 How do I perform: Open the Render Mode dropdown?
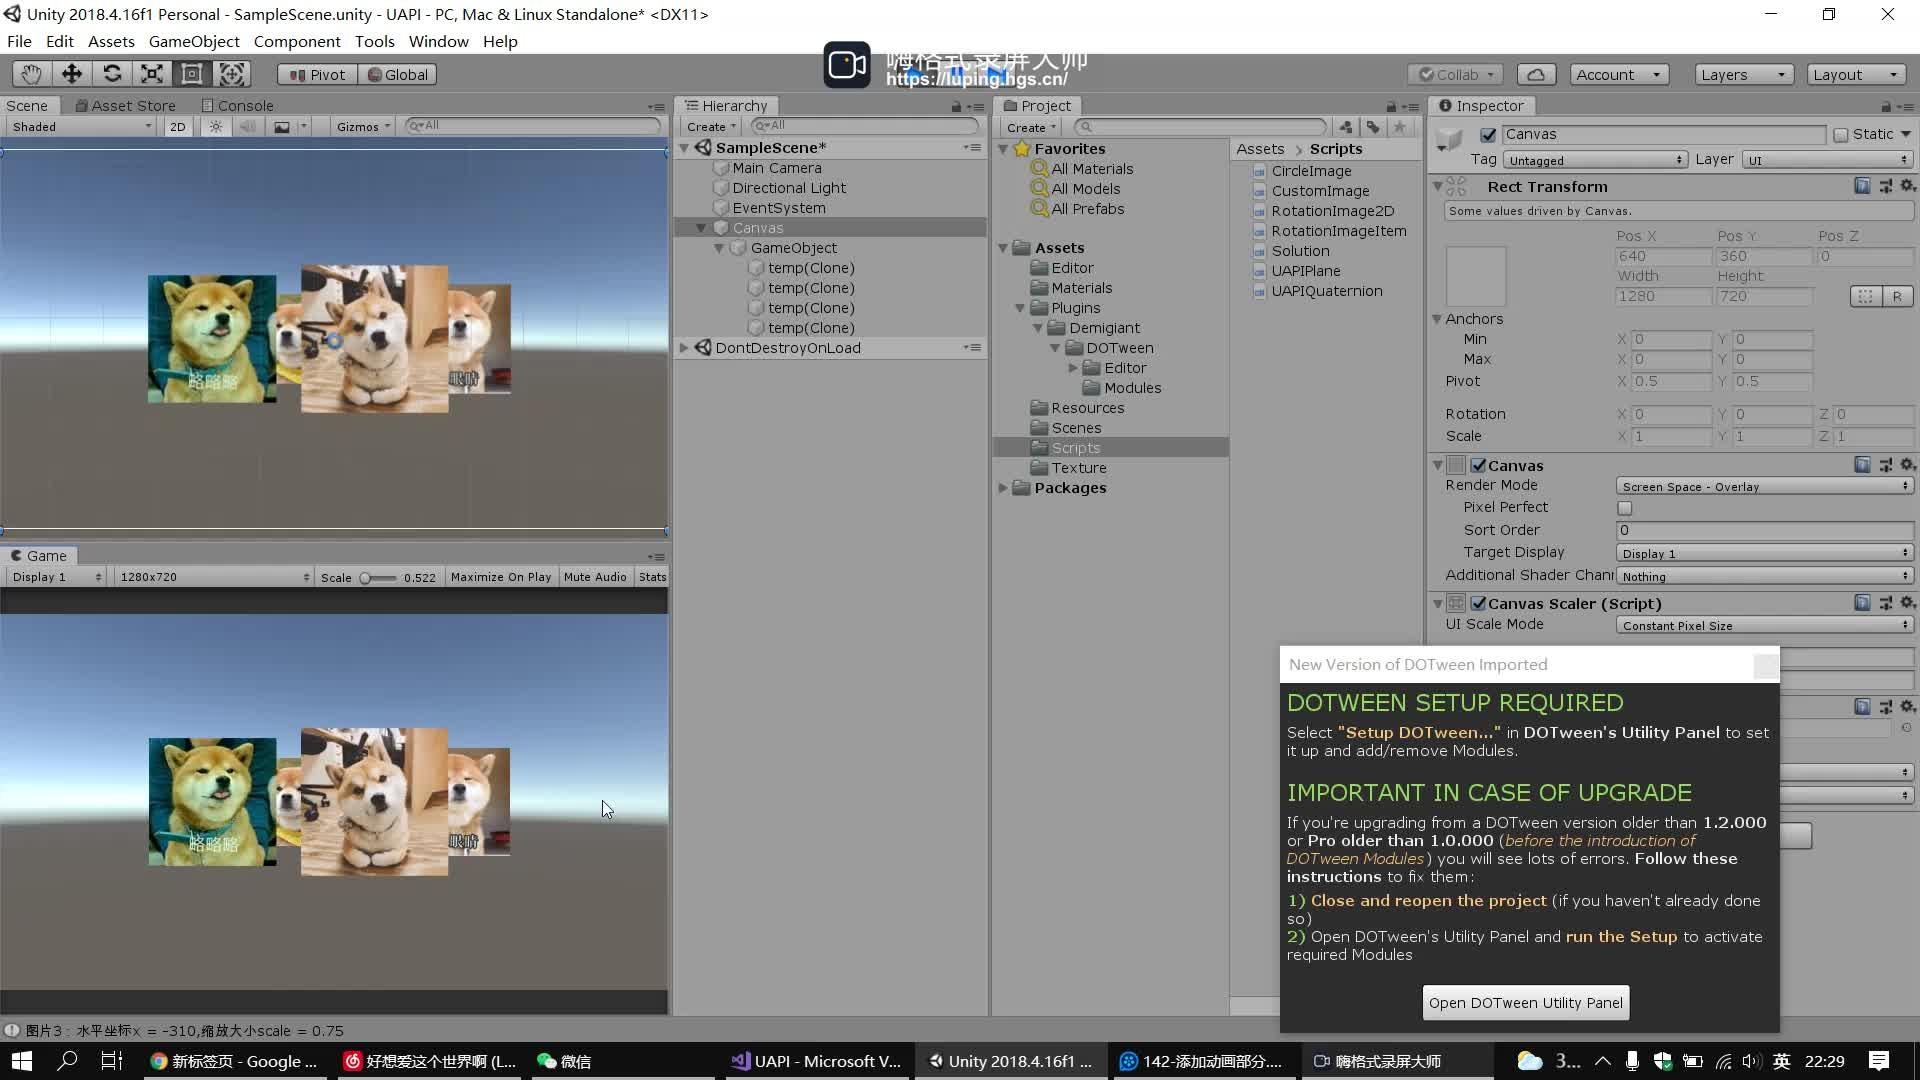coord(1763,486)
